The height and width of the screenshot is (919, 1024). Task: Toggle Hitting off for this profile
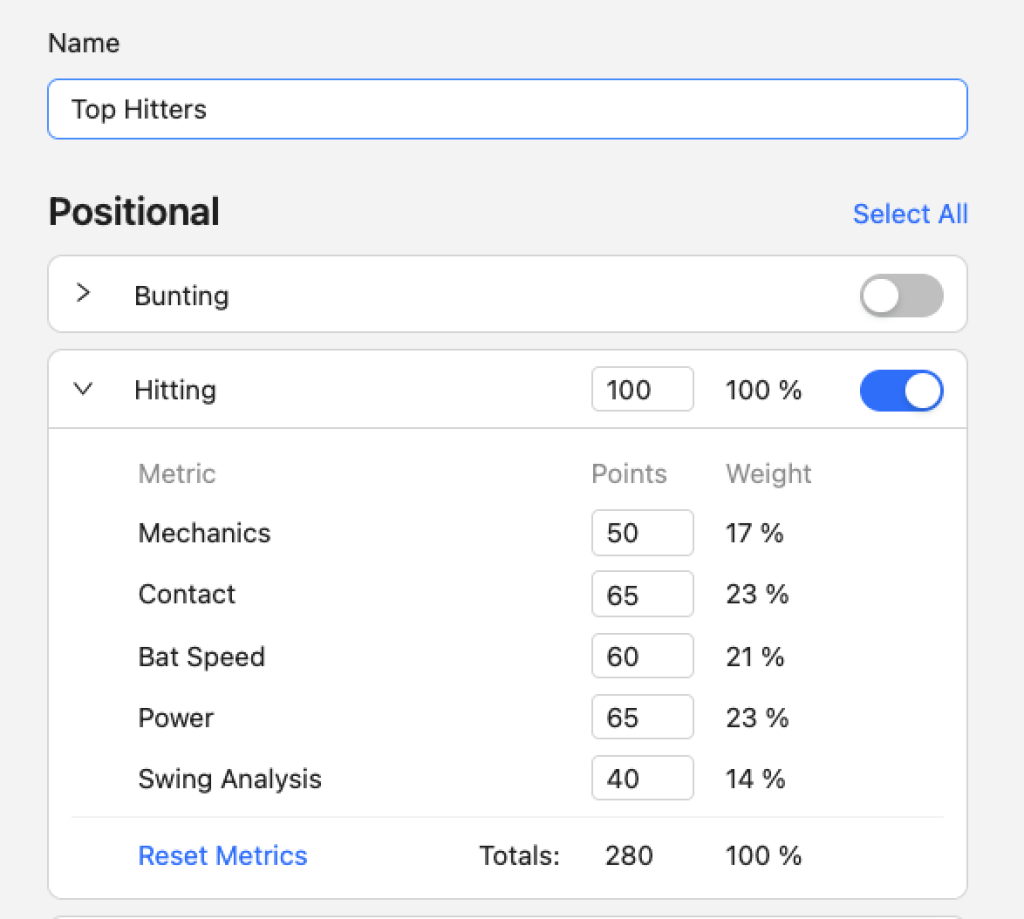[x=901, y=390]
